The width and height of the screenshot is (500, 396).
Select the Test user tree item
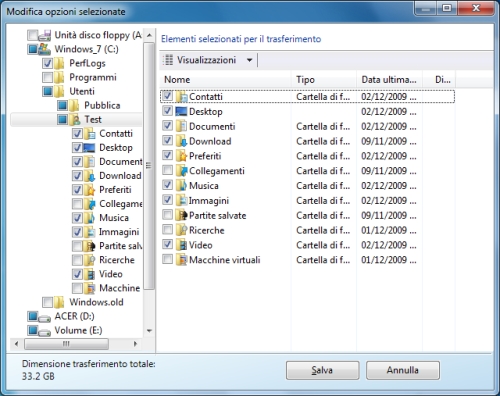pyautogui.click(x=77, y=119)
